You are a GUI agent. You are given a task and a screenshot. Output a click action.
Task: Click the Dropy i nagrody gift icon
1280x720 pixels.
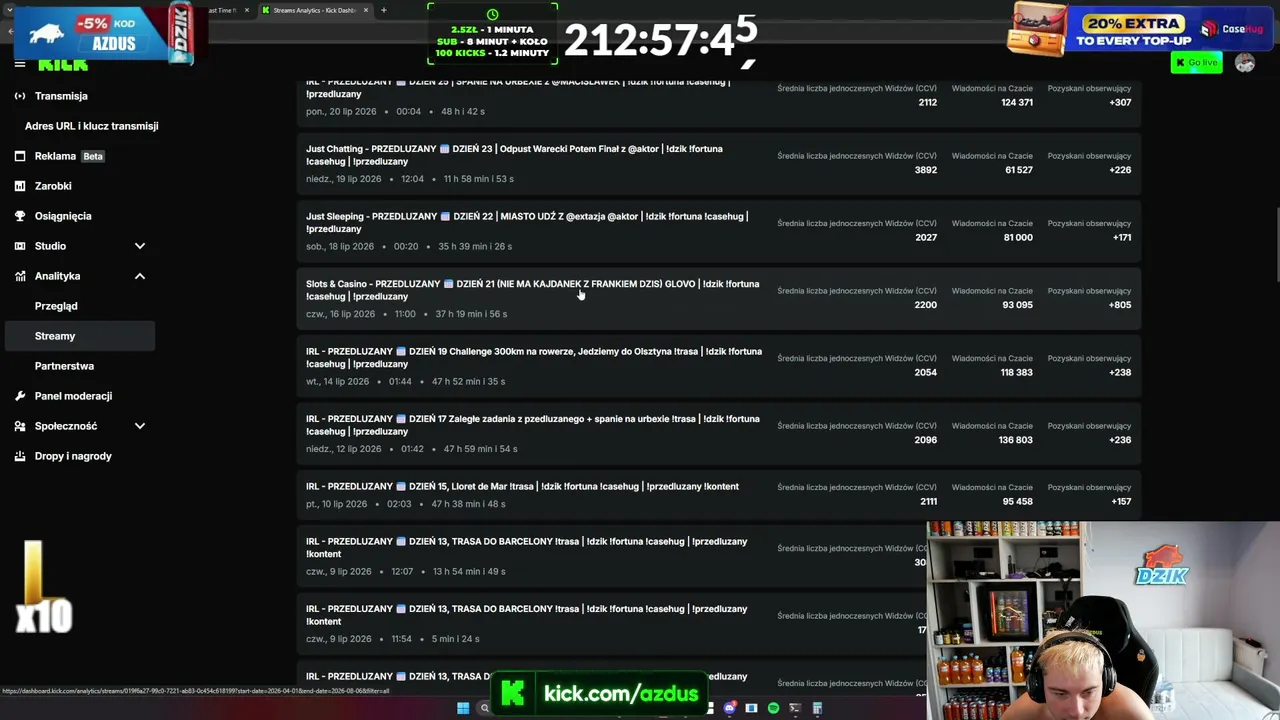click(20, 456)
